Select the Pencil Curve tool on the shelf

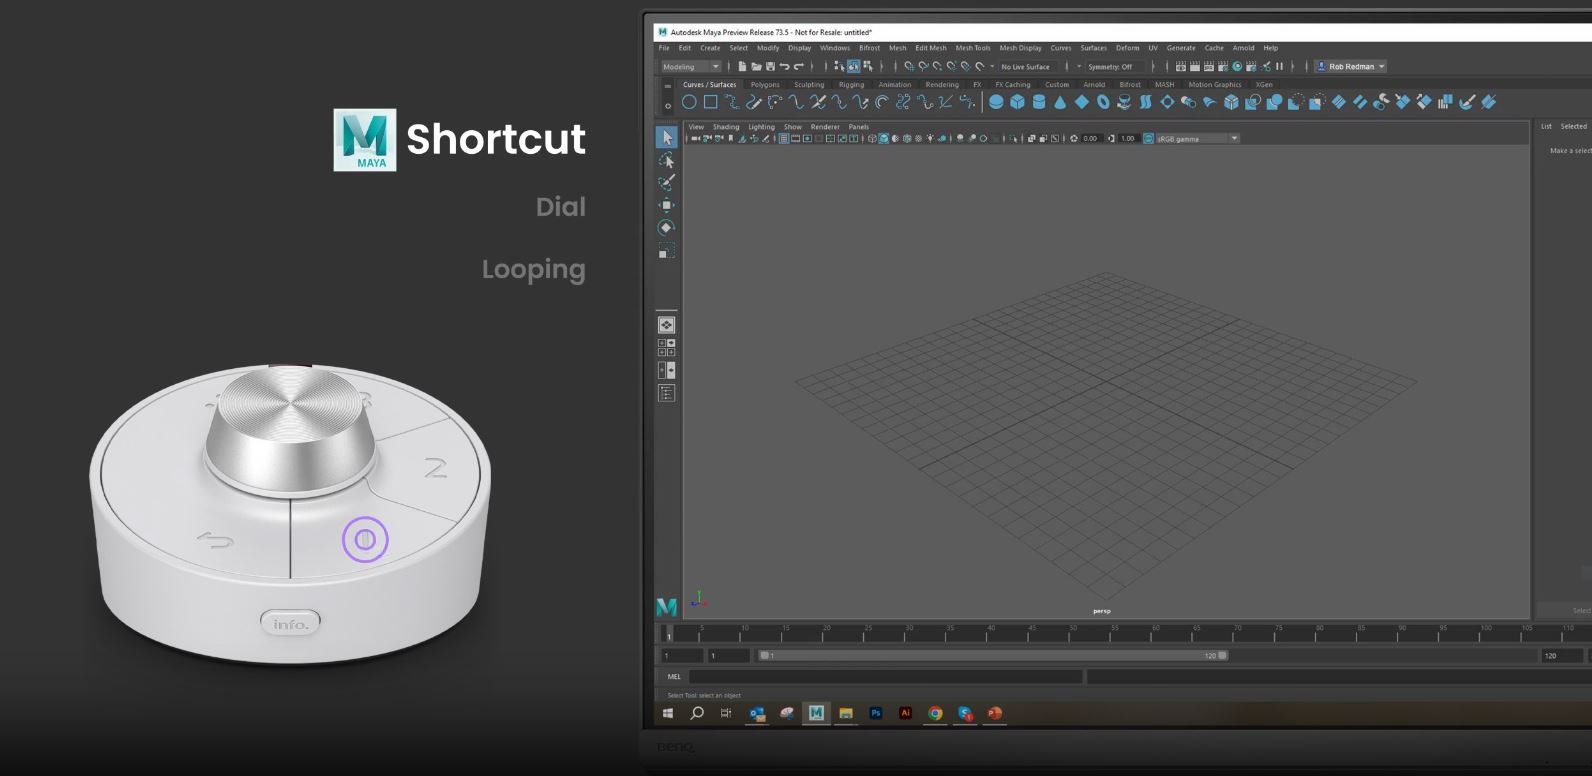pyautogui.click(x=754, y=102)
